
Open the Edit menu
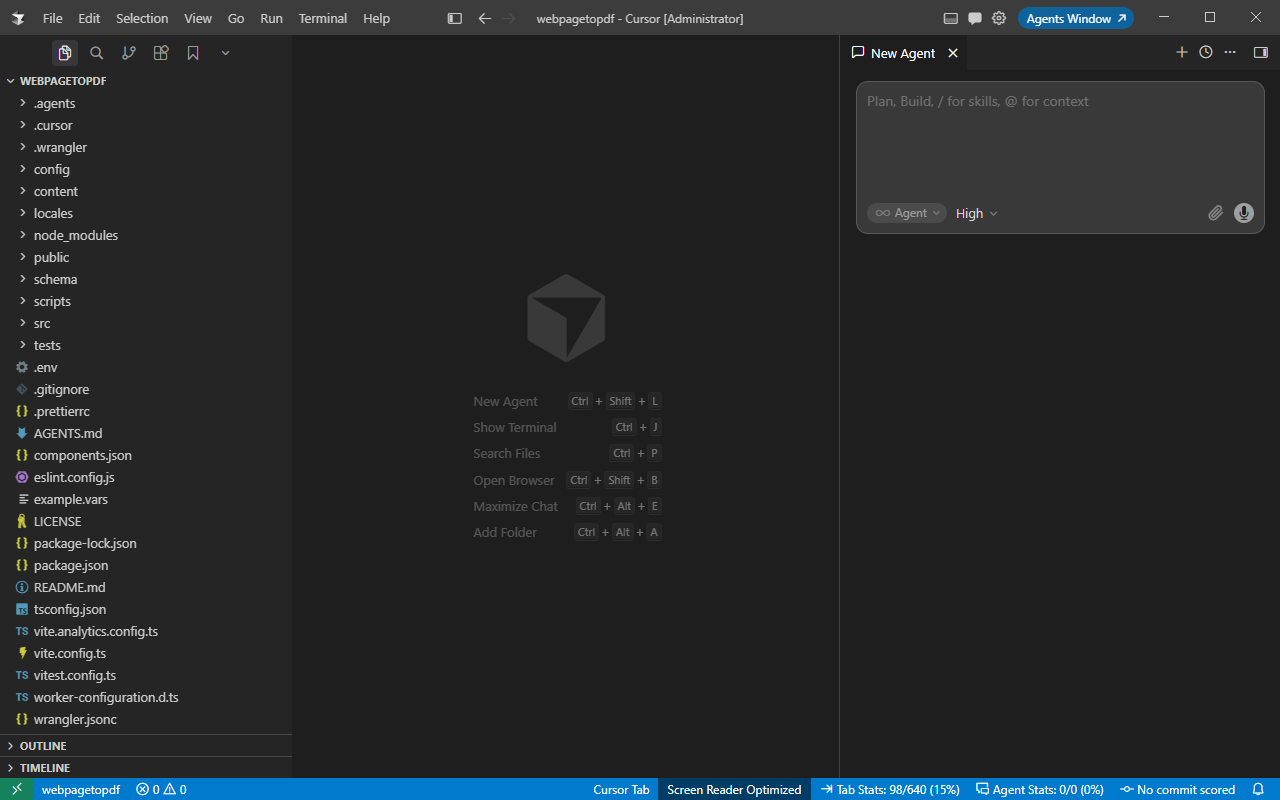coord(89,18)
